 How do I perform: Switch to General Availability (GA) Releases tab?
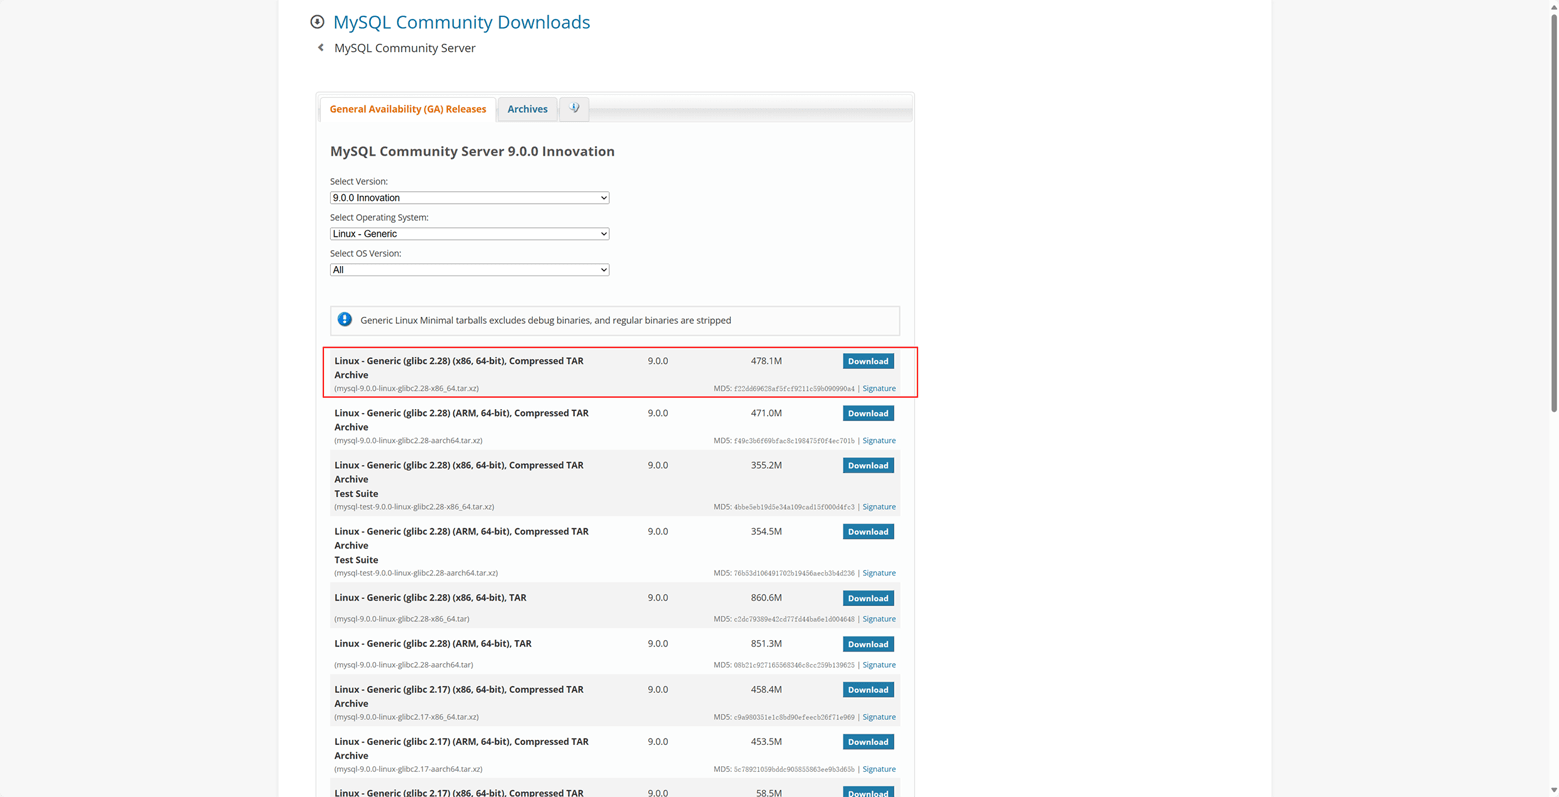coord(408,109)
